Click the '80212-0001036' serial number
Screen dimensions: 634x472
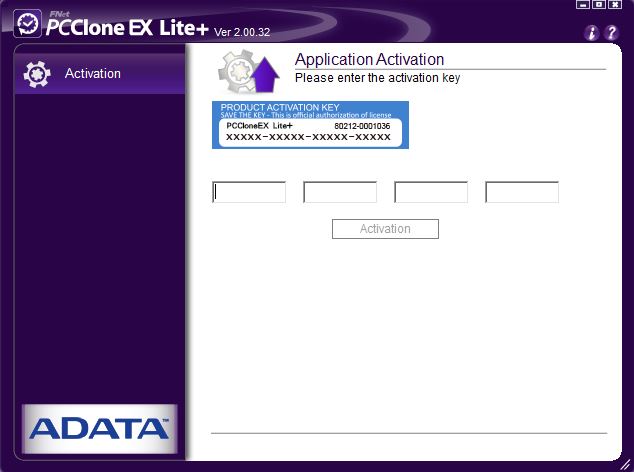362,126
